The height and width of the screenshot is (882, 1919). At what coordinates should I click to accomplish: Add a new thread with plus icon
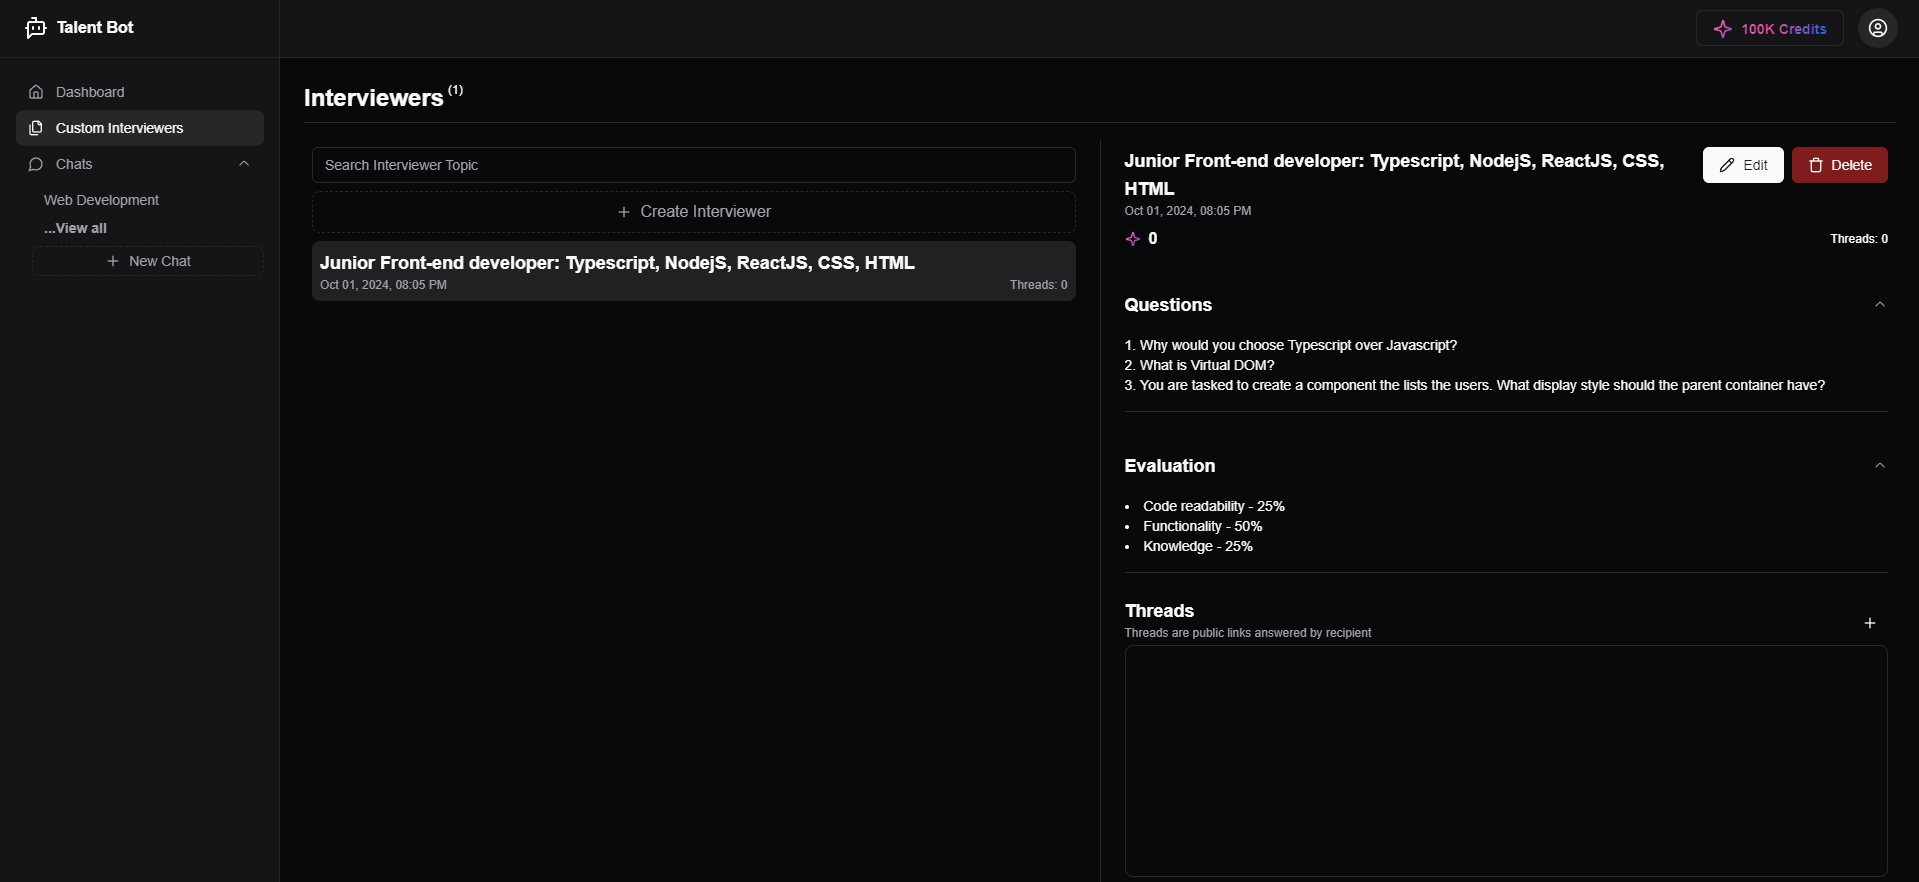(x=1869, y=623)
